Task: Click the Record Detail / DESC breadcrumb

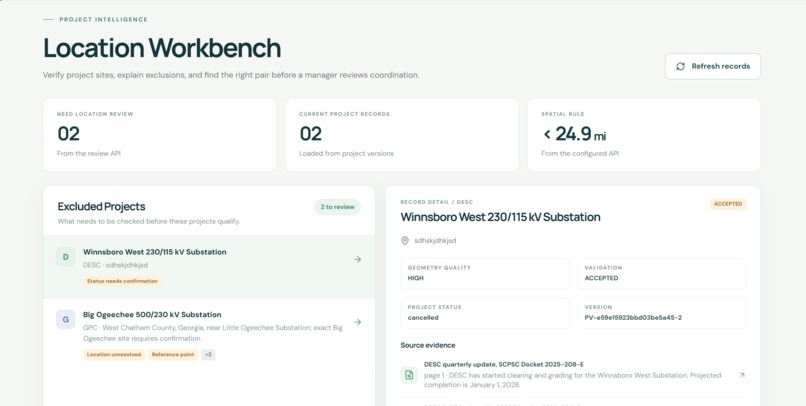Action: click(436, 202)
